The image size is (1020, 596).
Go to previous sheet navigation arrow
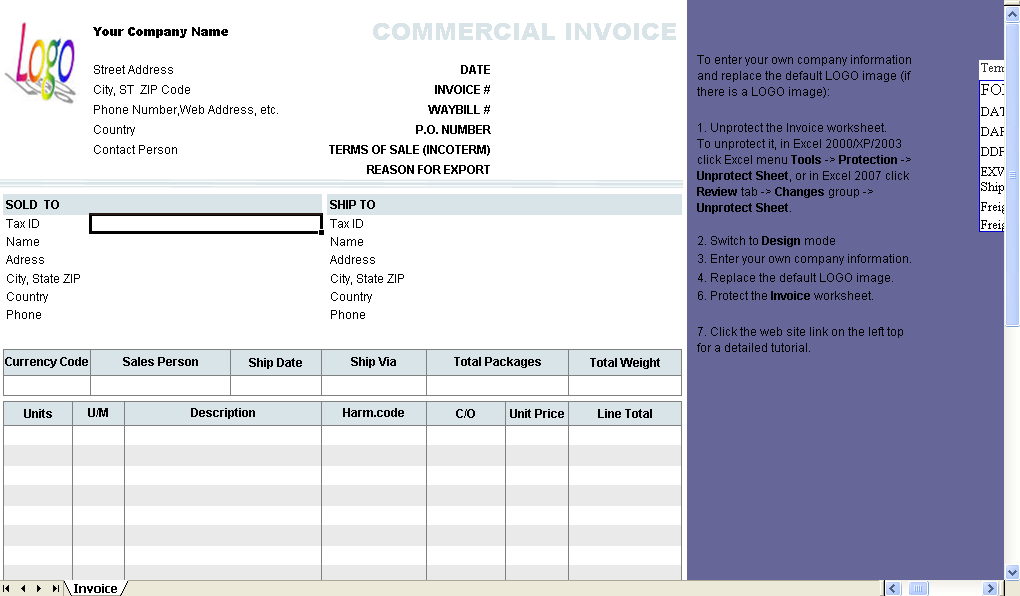click(x=23, y=588)
